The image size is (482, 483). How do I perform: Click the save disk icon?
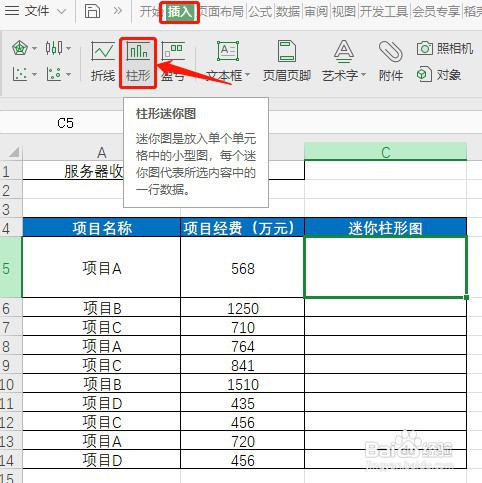pyautogui.click(x=92, y=11)
